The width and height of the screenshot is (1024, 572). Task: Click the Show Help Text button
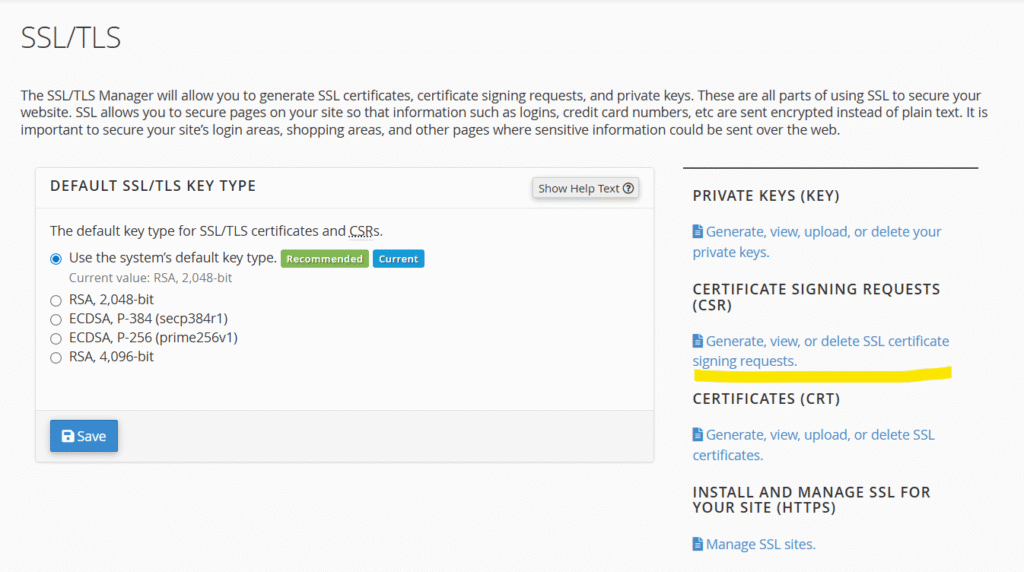click(585, 188)
